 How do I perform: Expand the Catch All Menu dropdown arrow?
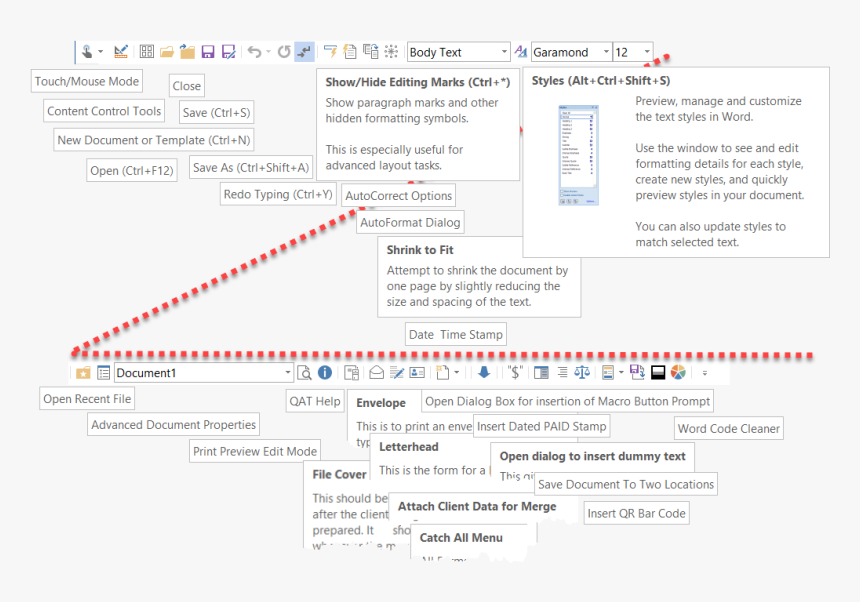pos(456,373)
